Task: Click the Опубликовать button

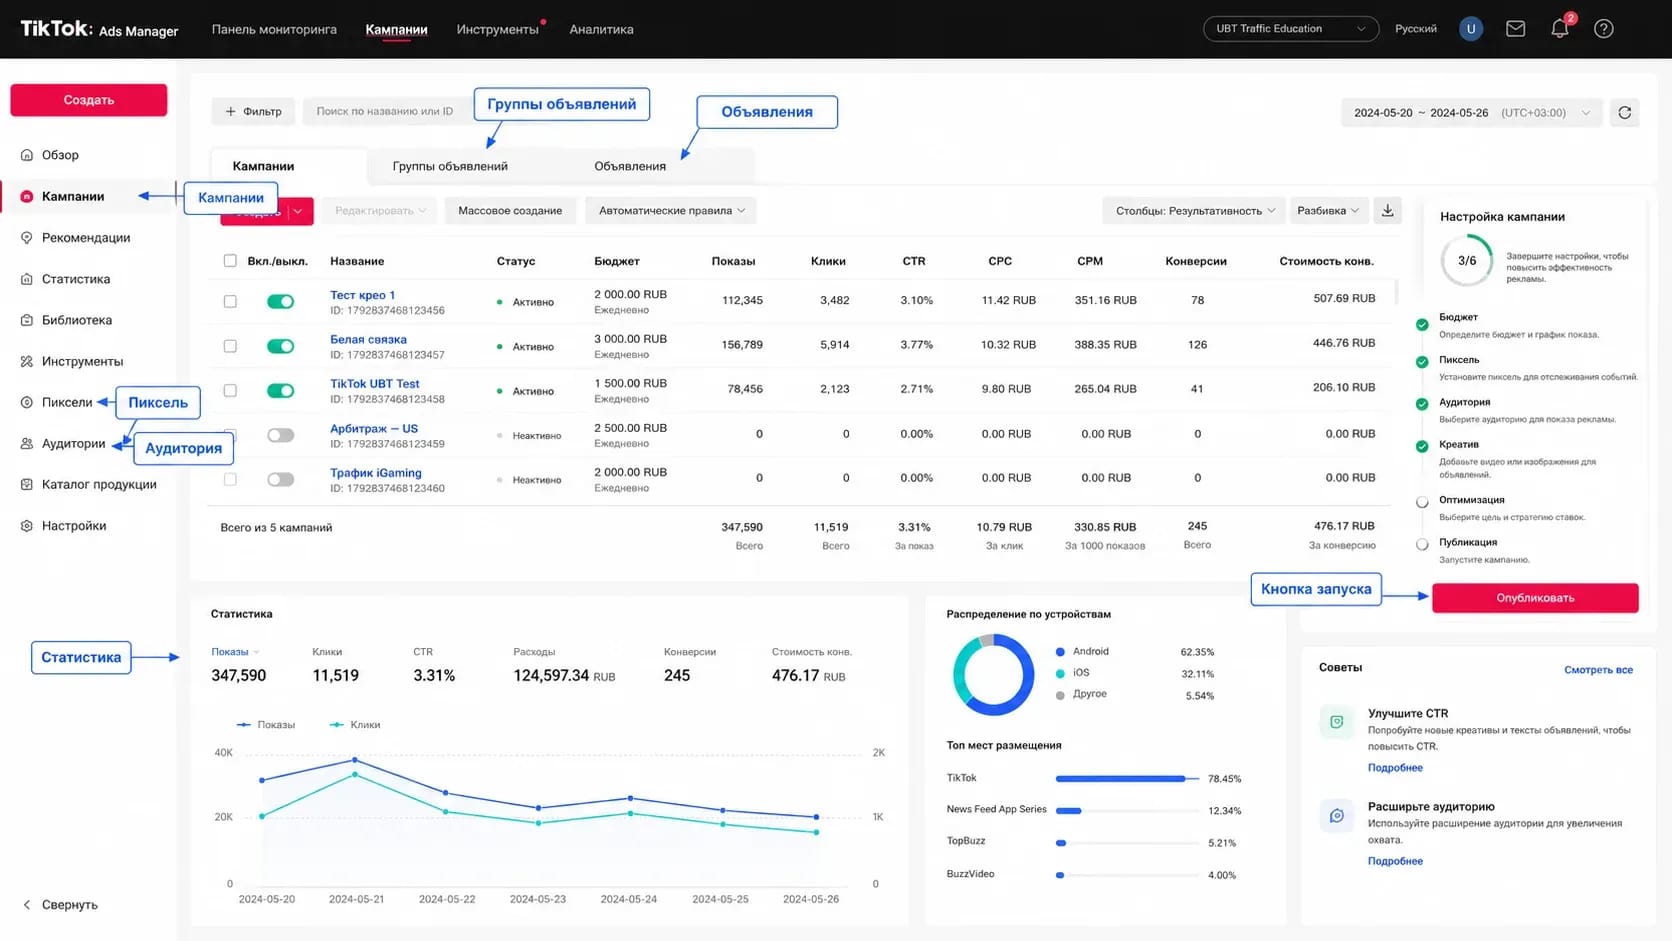Action: coord(1535,598)
